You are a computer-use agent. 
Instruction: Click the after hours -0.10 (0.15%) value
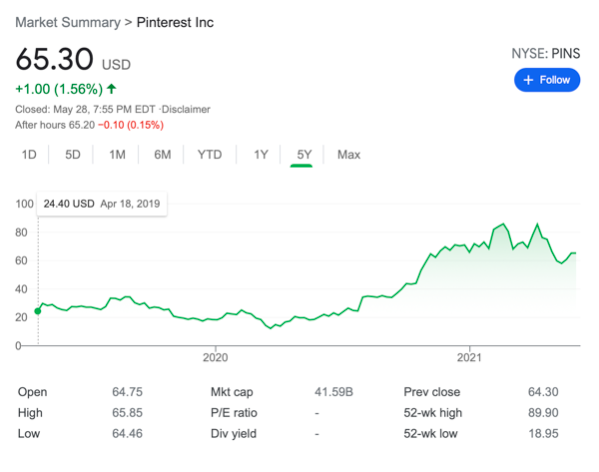tap(131, 125)
